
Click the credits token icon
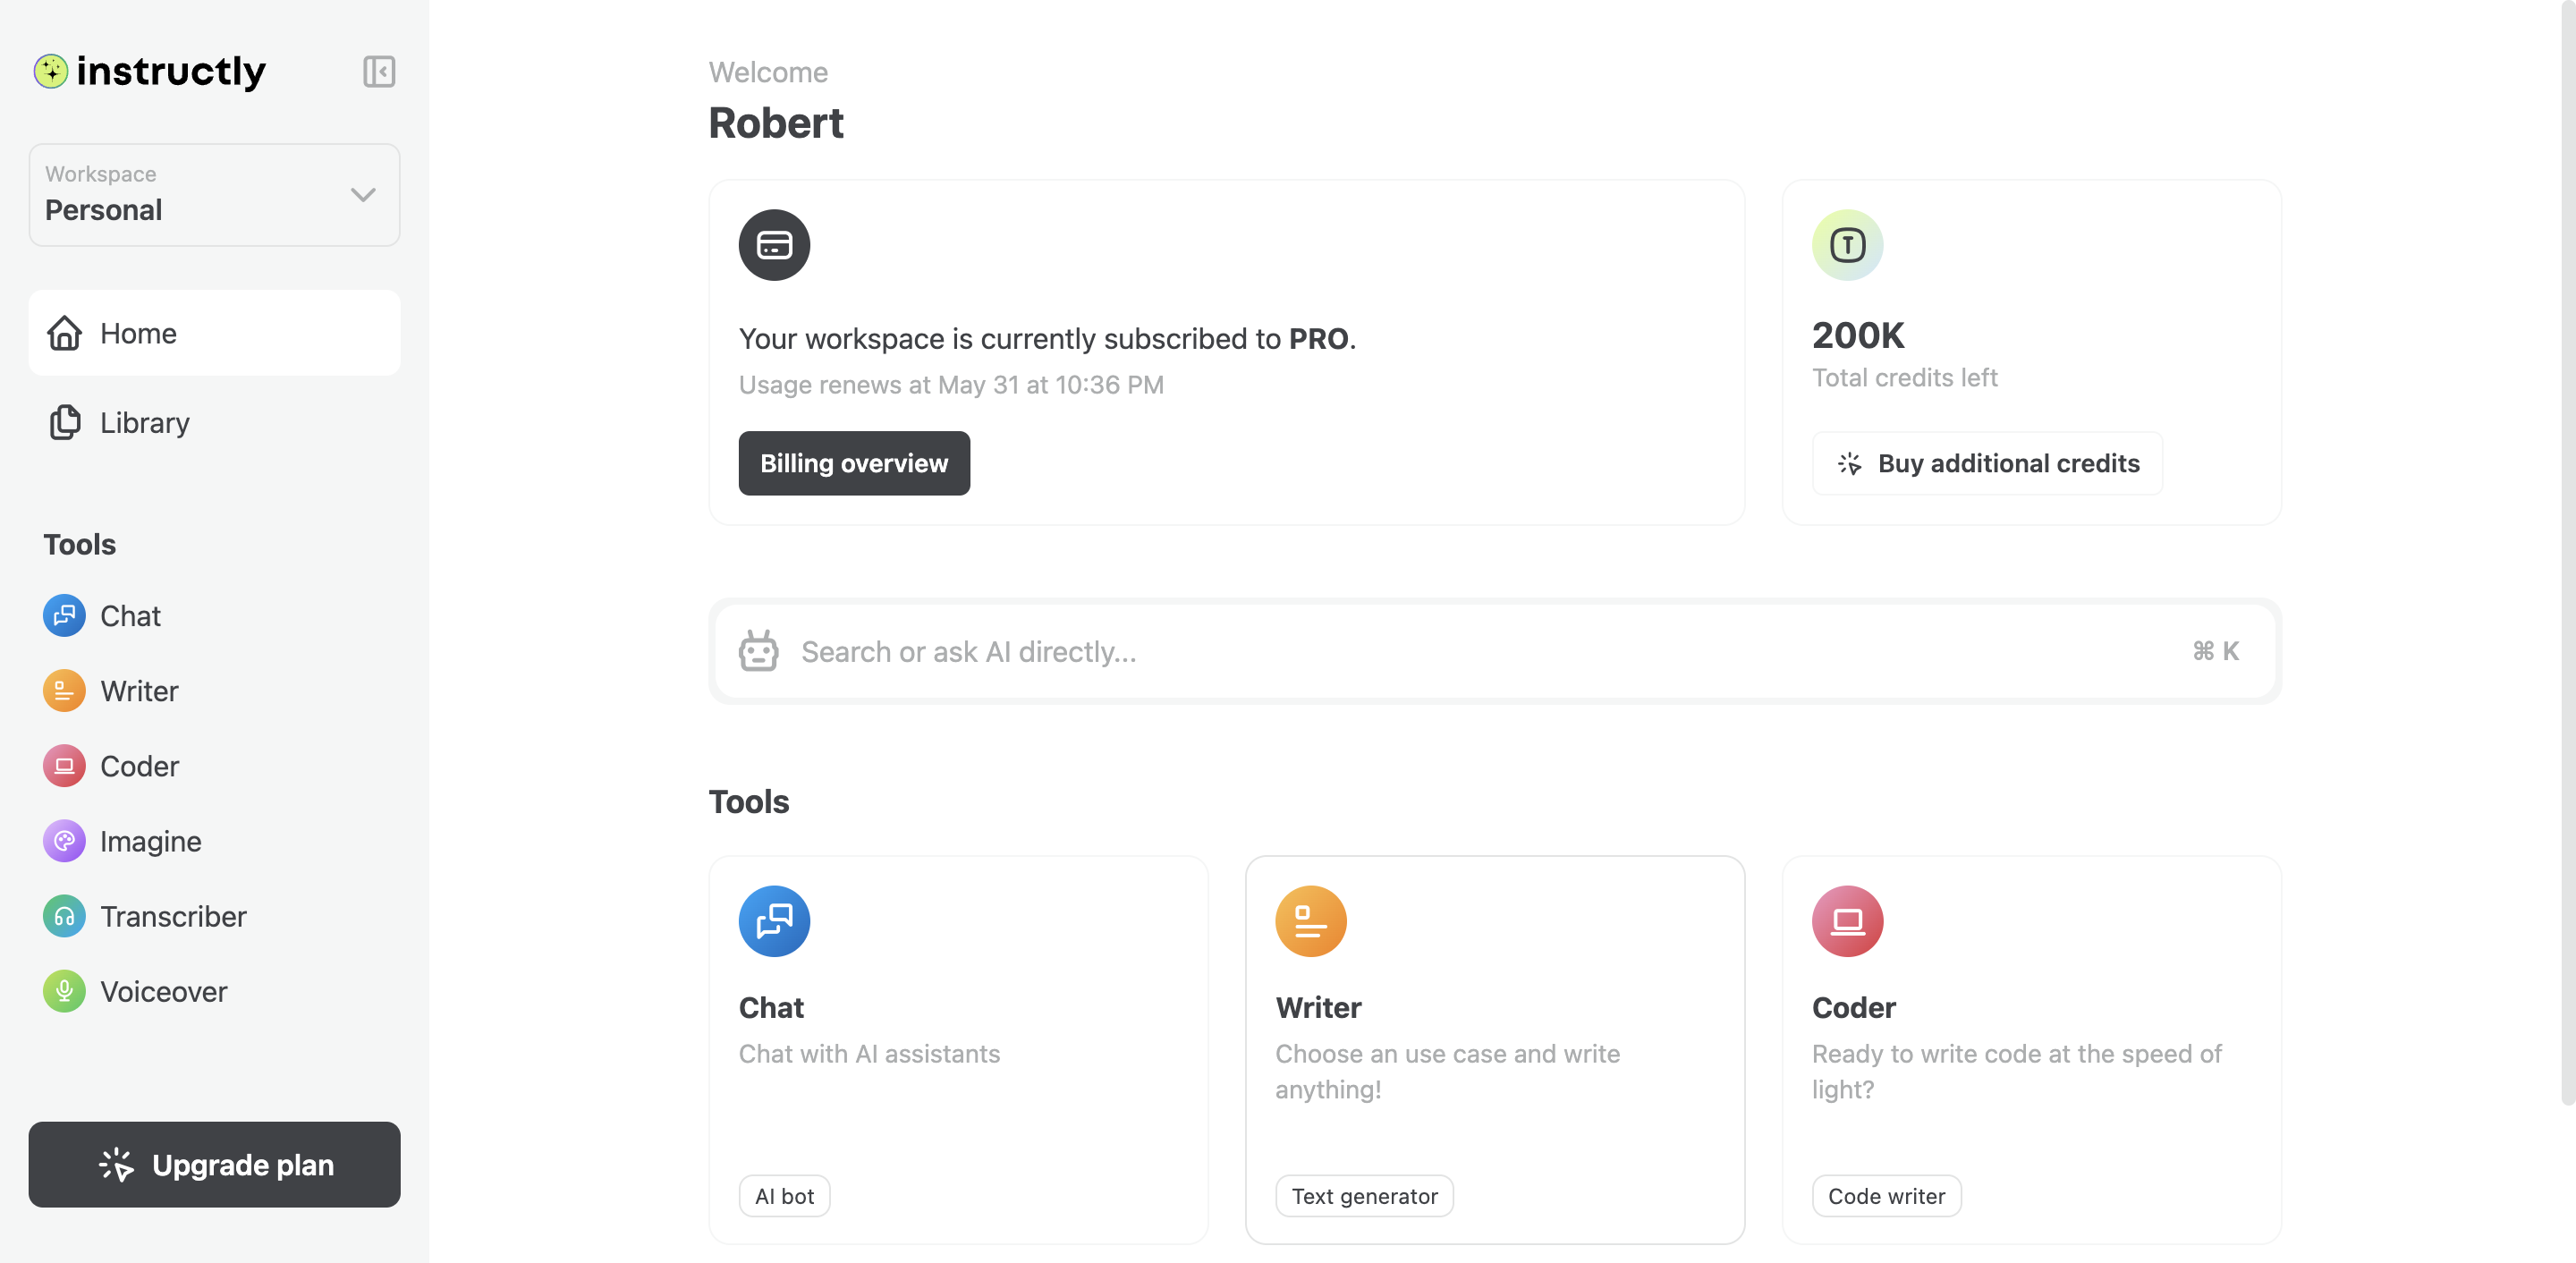point(1847,245)
